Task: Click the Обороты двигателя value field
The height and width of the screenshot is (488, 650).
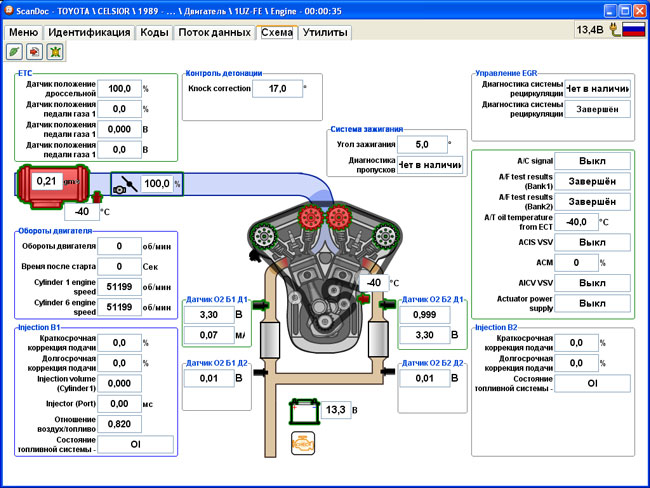Action: [x=119, y=246]
